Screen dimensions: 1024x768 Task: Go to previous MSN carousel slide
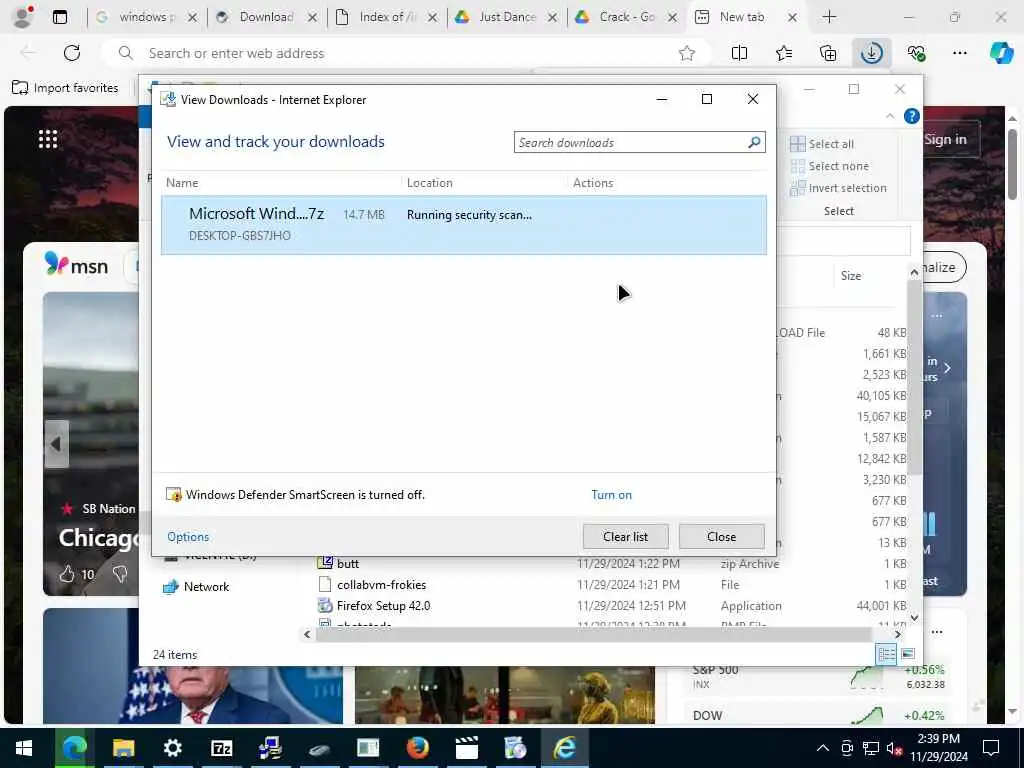point(56,444)
